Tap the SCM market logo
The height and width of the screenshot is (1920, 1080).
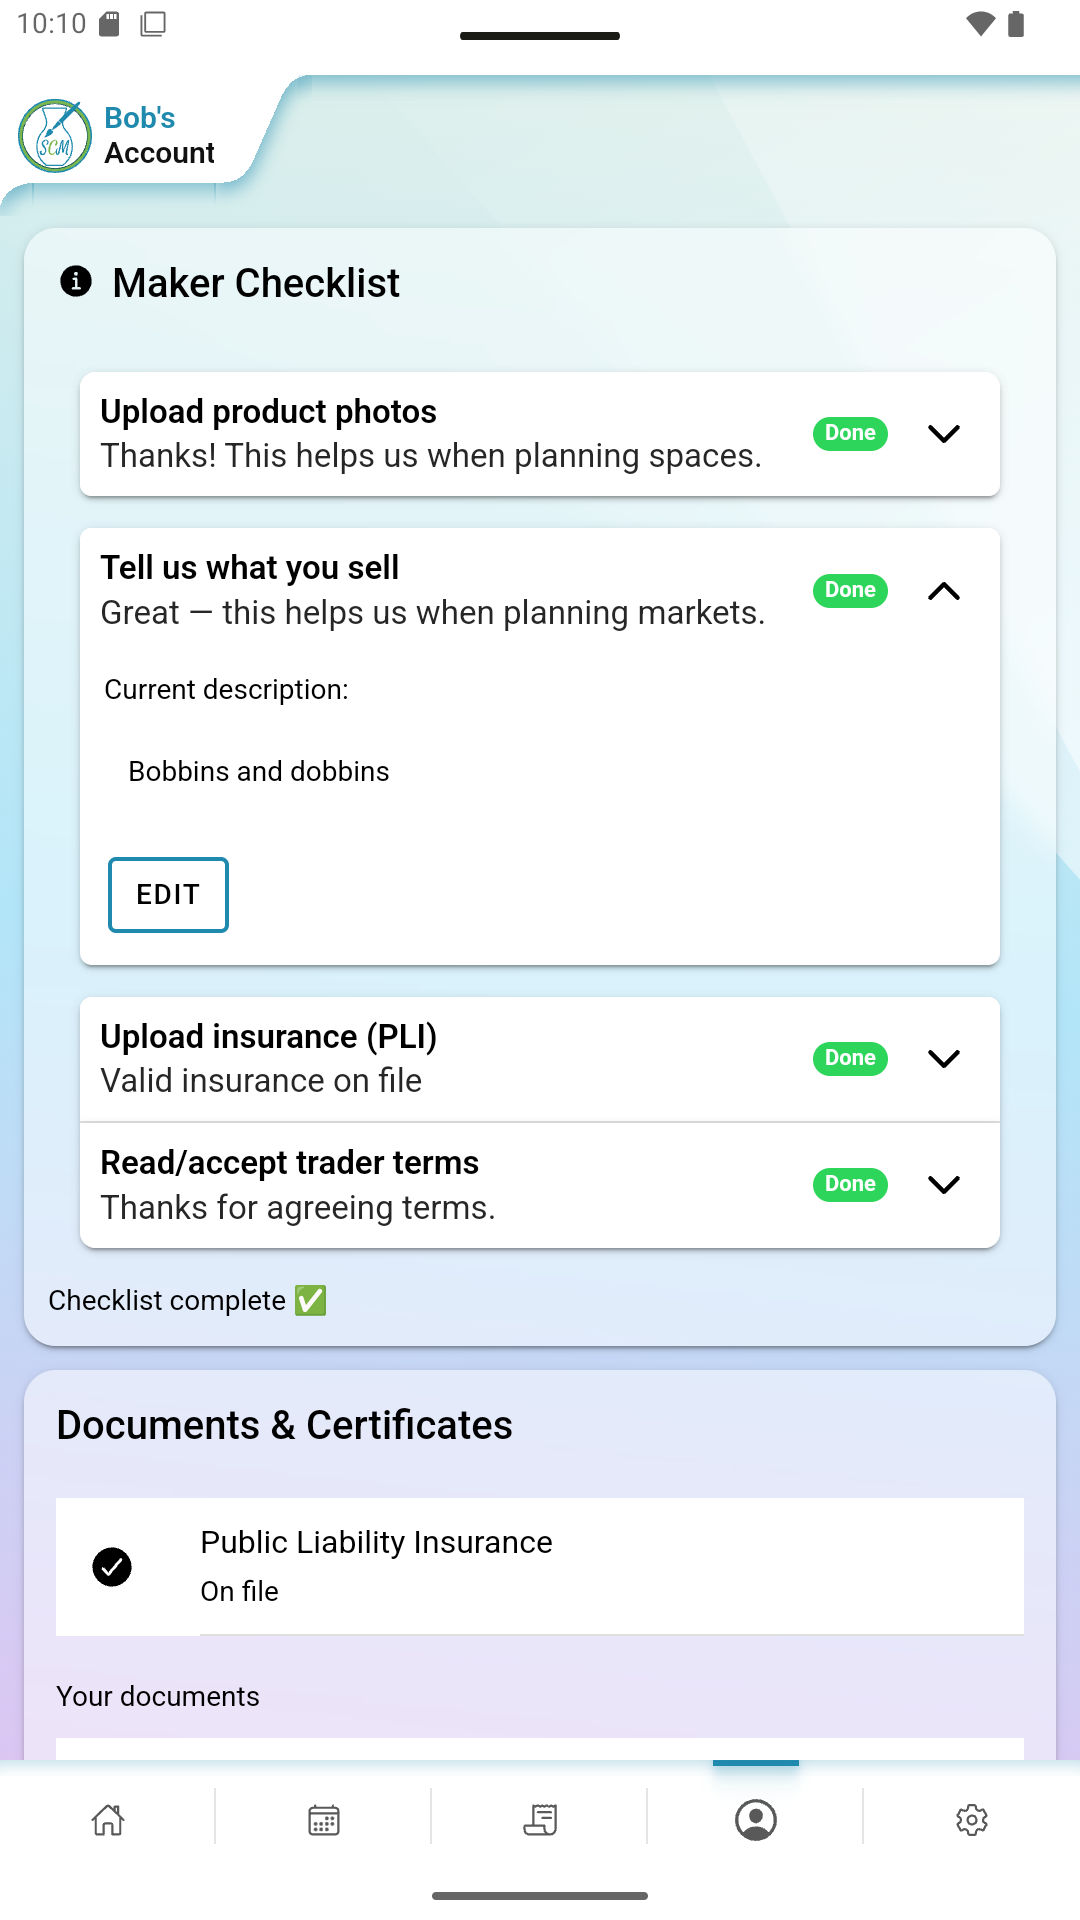pyautogui.click(x=55, y=136)
